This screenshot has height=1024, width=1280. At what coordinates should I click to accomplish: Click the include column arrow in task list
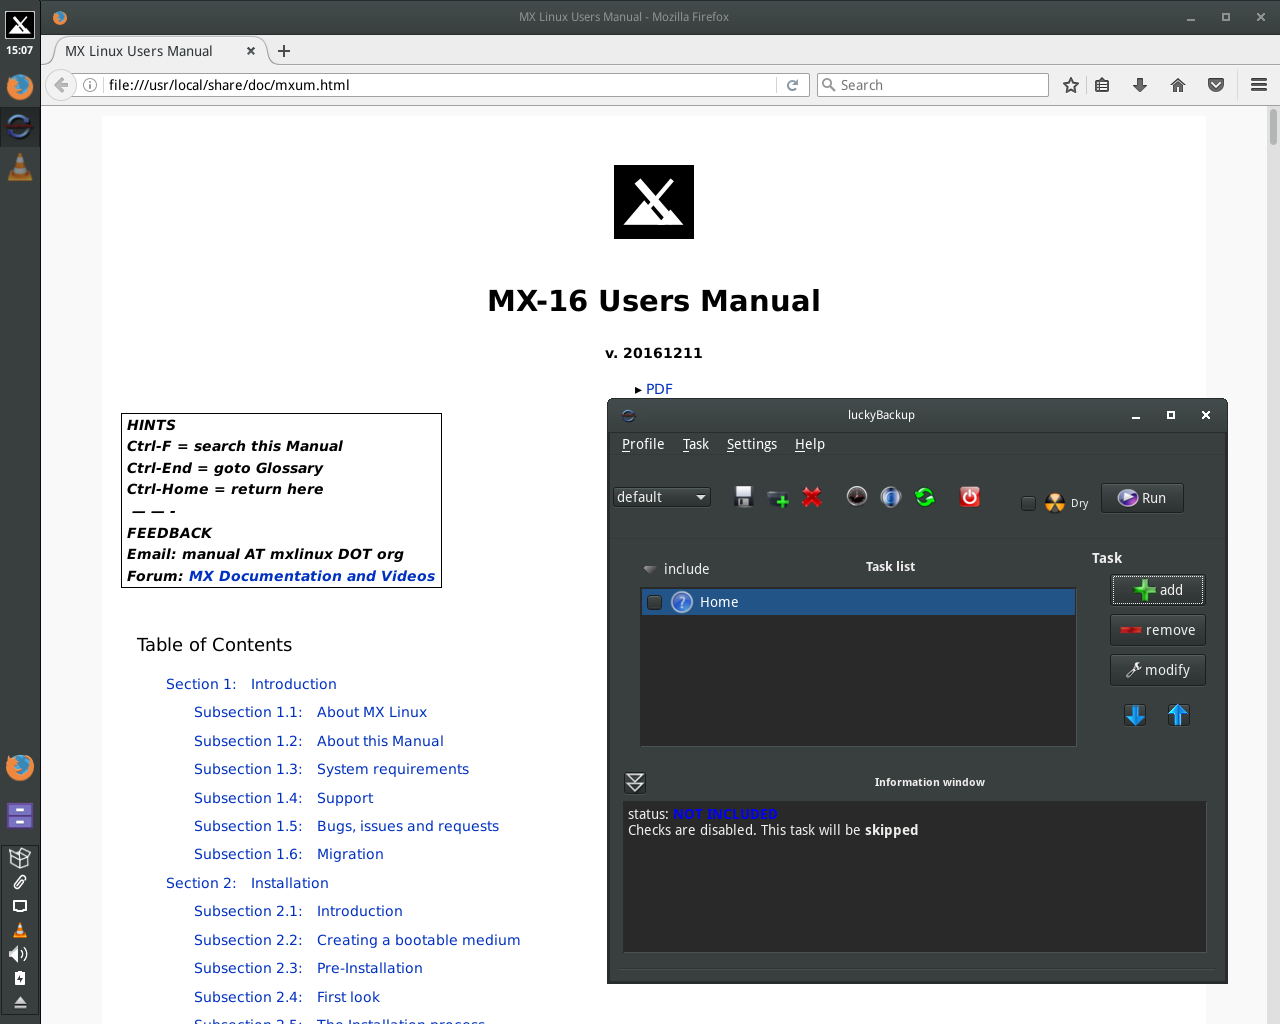(649, 569)
